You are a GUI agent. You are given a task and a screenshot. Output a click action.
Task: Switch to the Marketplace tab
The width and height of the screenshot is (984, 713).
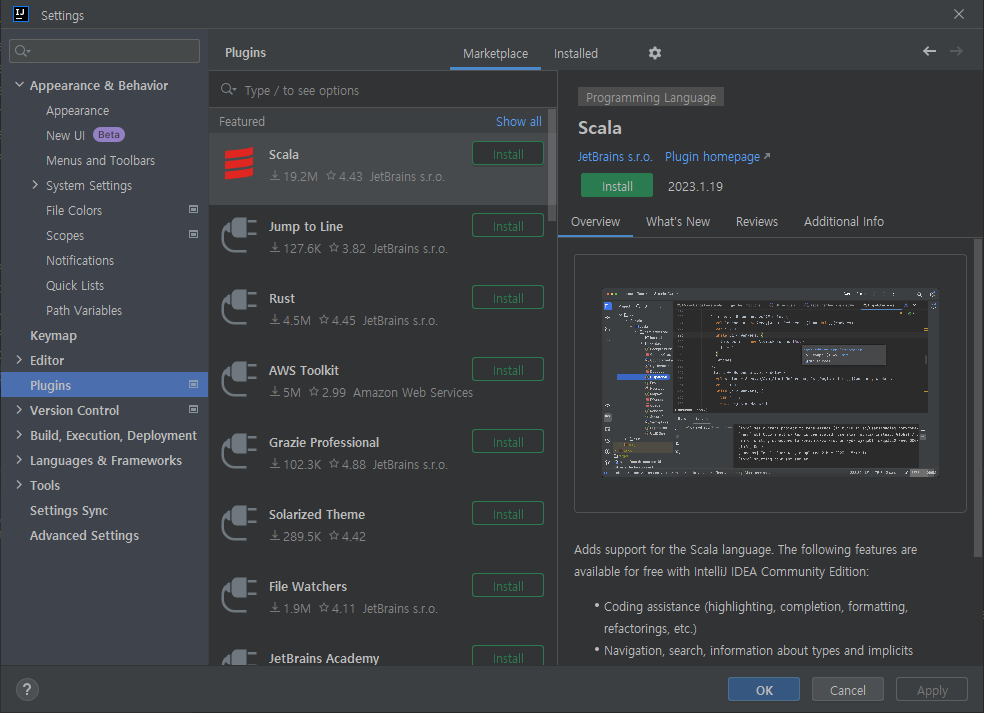click(495, 54)
